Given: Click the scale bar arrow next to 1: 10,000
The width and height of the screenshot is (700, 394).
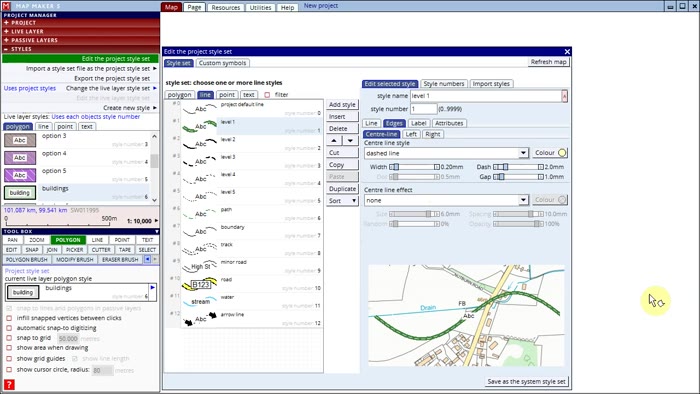Looking at the screenshot, I should 156,221.
